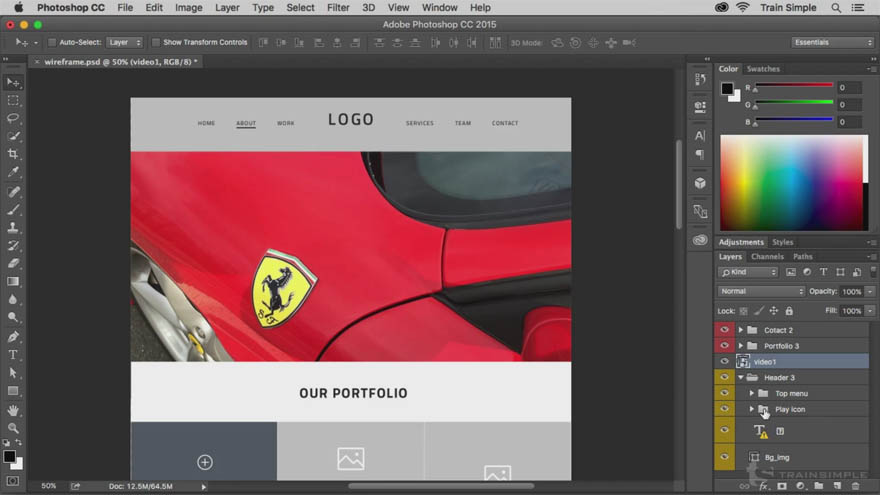Open the Auto-Select Layer dropdown

coord(125,42)
